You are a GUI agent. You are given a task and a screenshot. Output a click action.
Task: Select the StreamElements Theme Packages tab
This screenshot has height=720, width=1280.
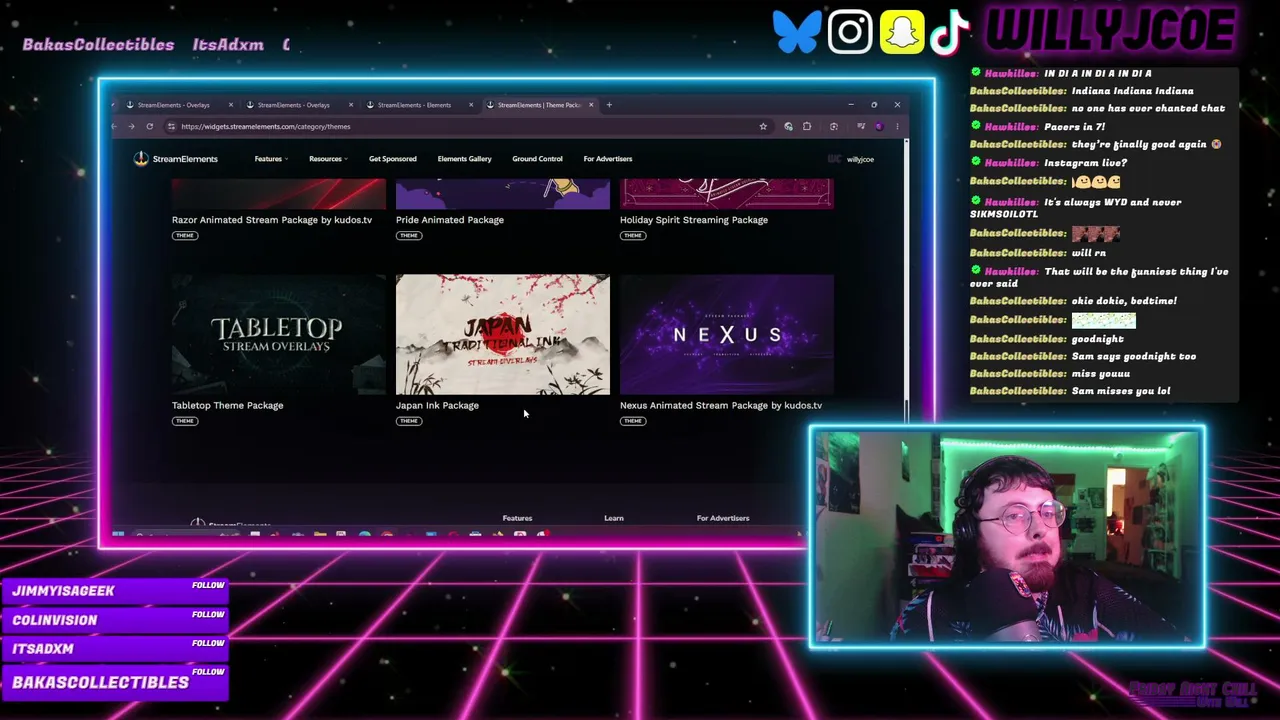[x=538, y=104]
